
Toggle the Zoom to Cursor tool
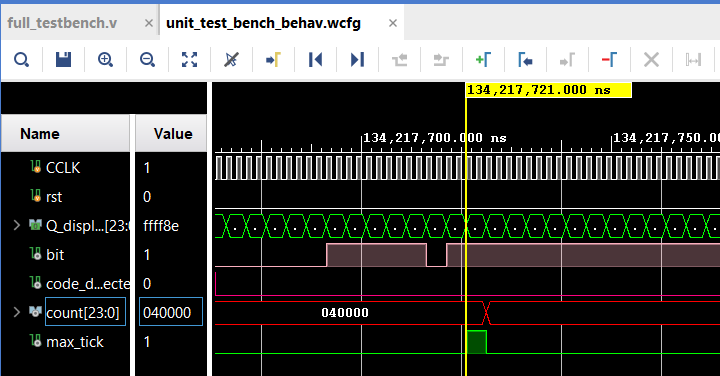pos(231,60)
